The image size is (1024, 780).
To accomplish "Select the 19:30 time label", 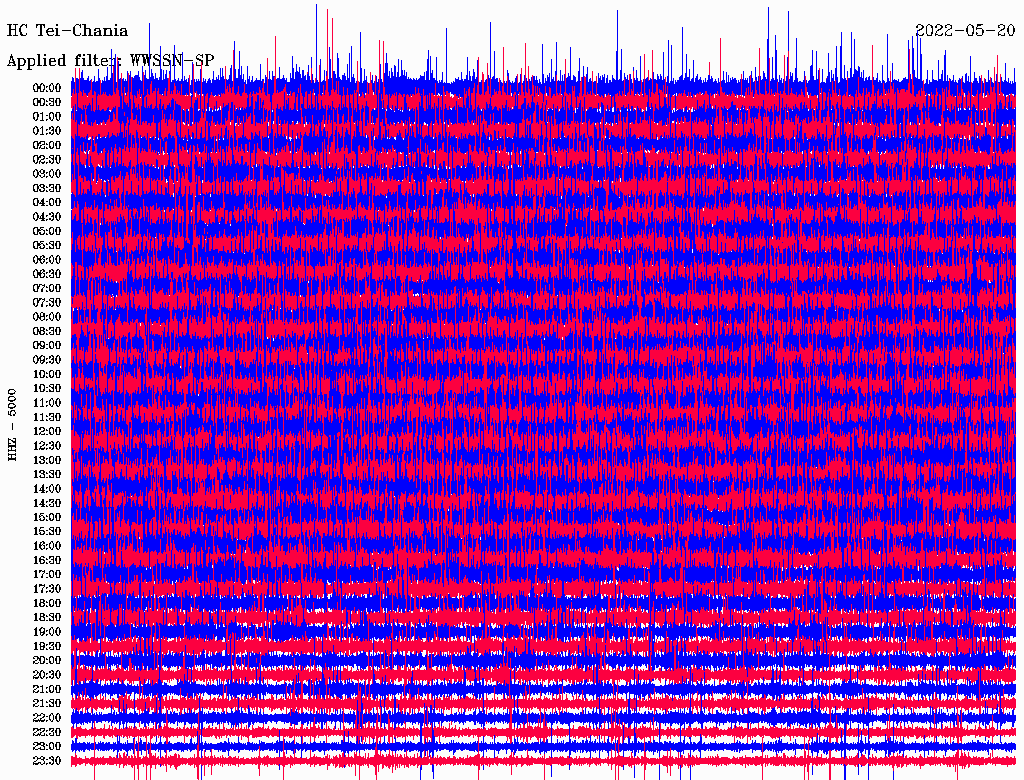I will [47, 647].
